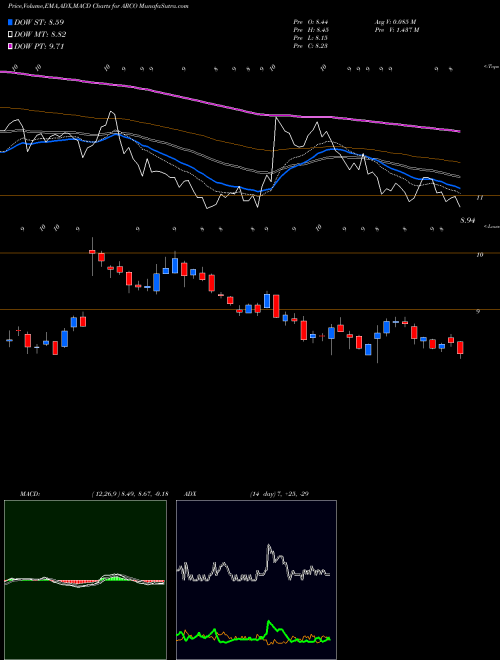Click the ADX '(14 day) 7, +23, -29' readout

[278, 494]
